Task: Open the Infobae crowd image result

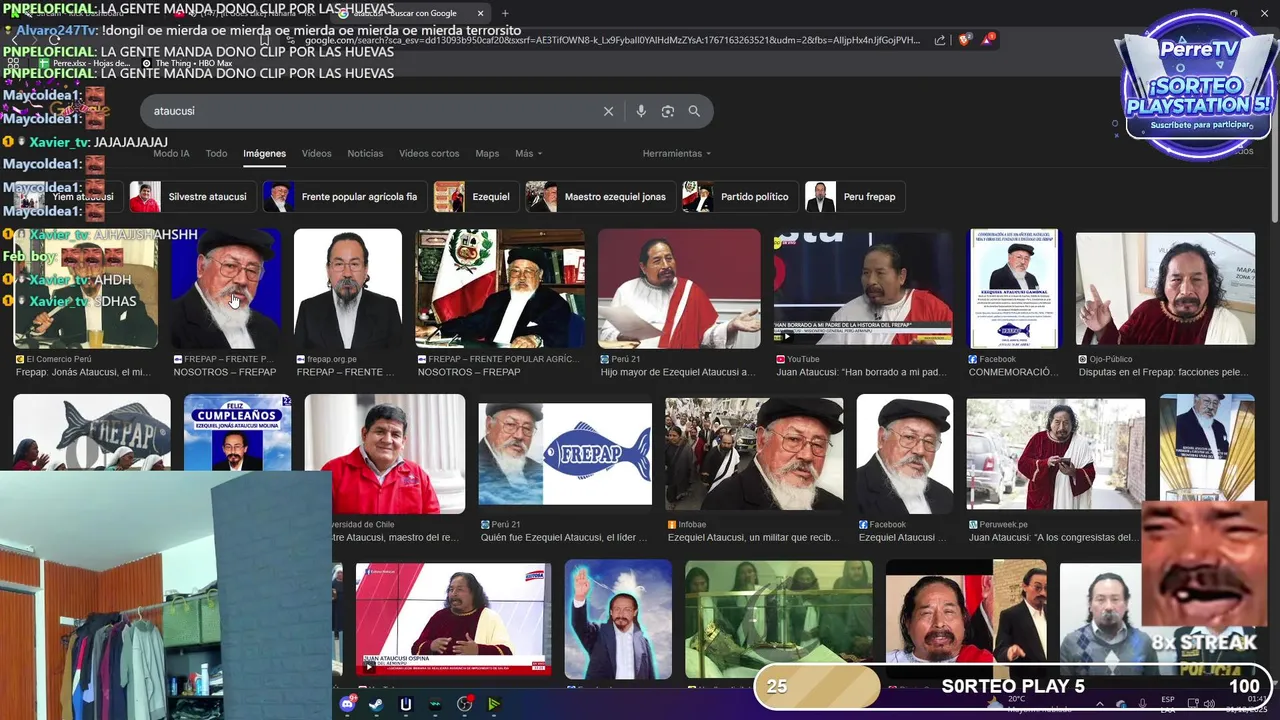Action: [x=755, y=453]
